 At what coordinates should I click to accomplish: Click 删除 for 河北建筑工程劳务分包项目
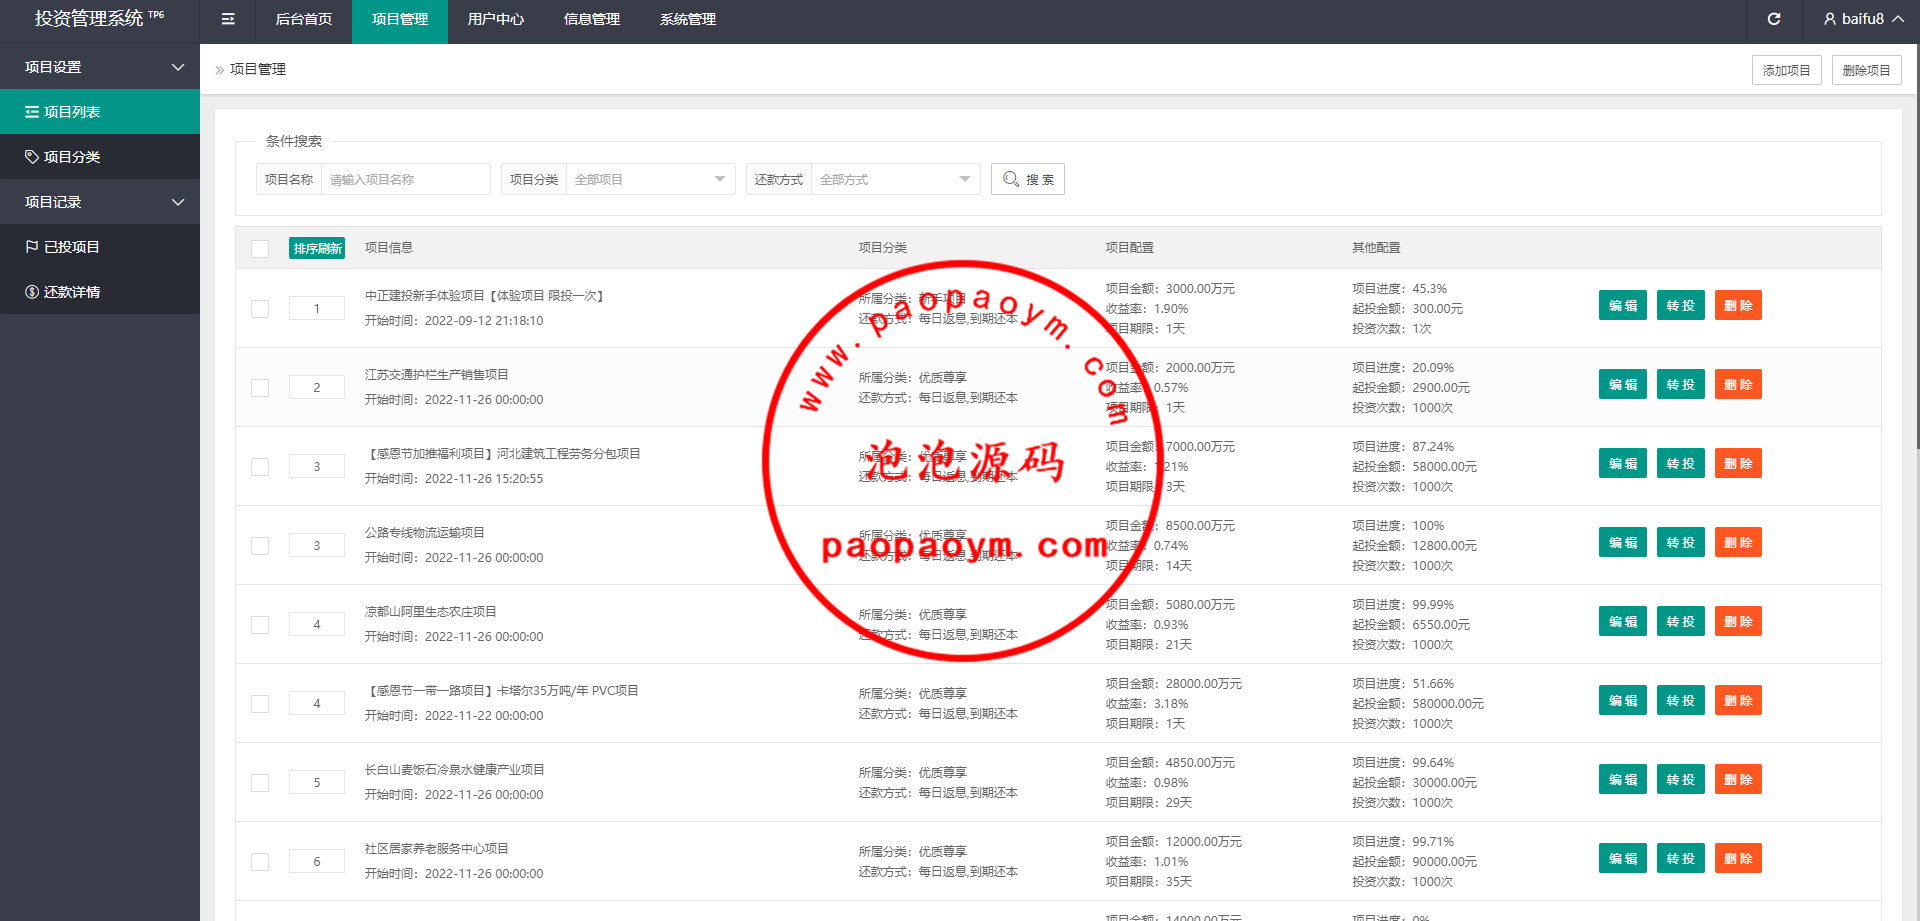pyautogui.click(x=1738, y=463)
